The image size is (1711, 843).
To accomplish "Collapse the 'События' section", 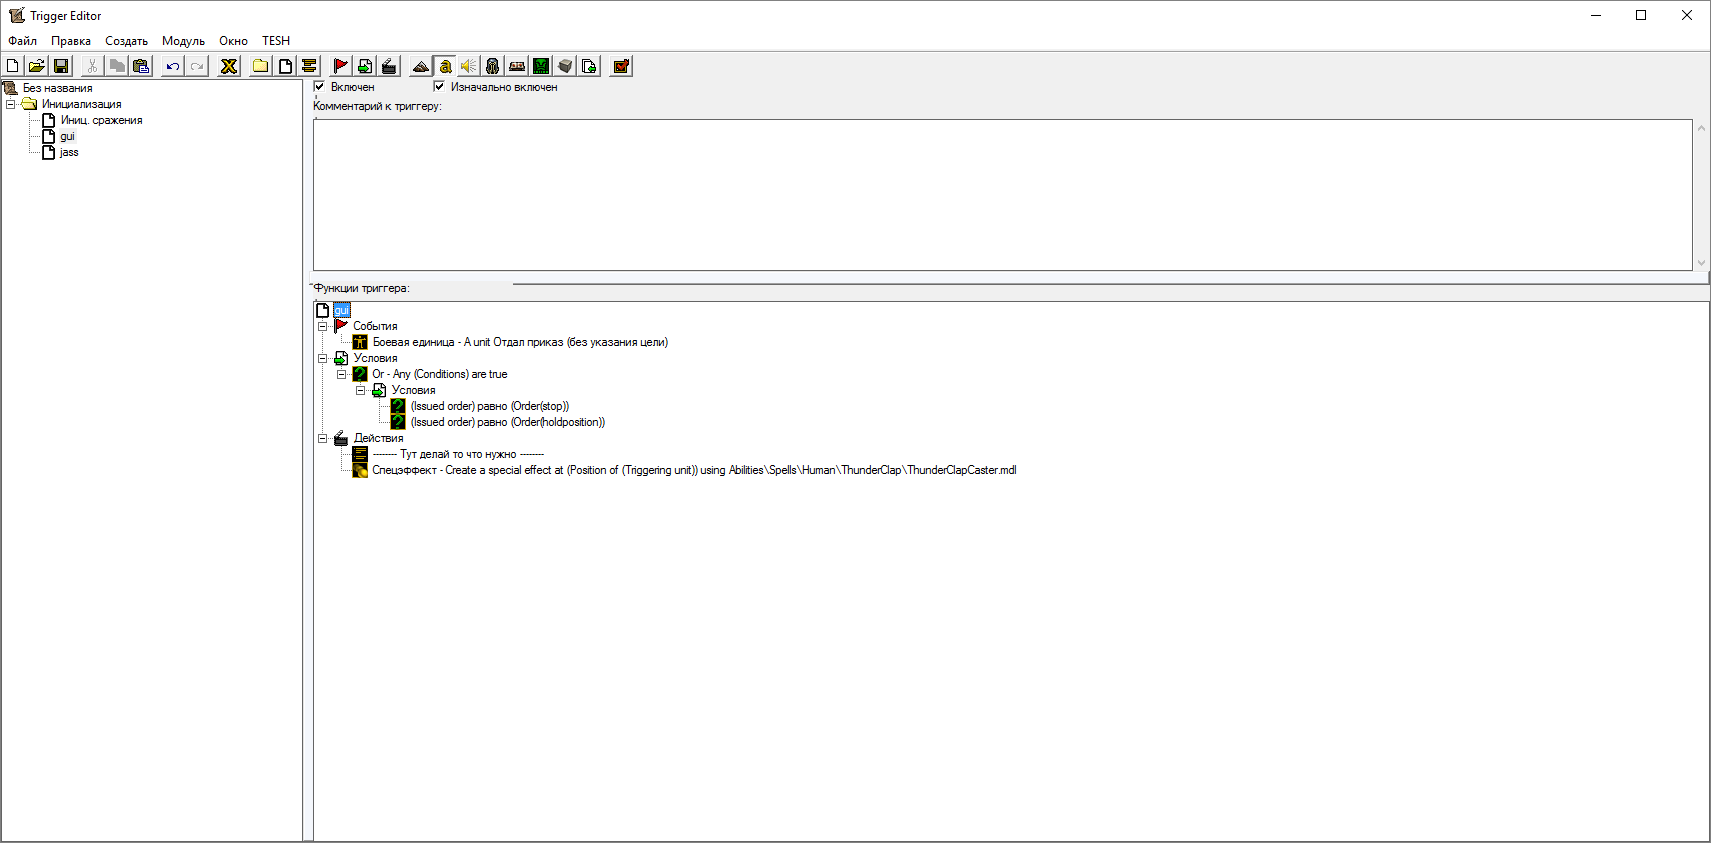I will [x=322, y=326].
